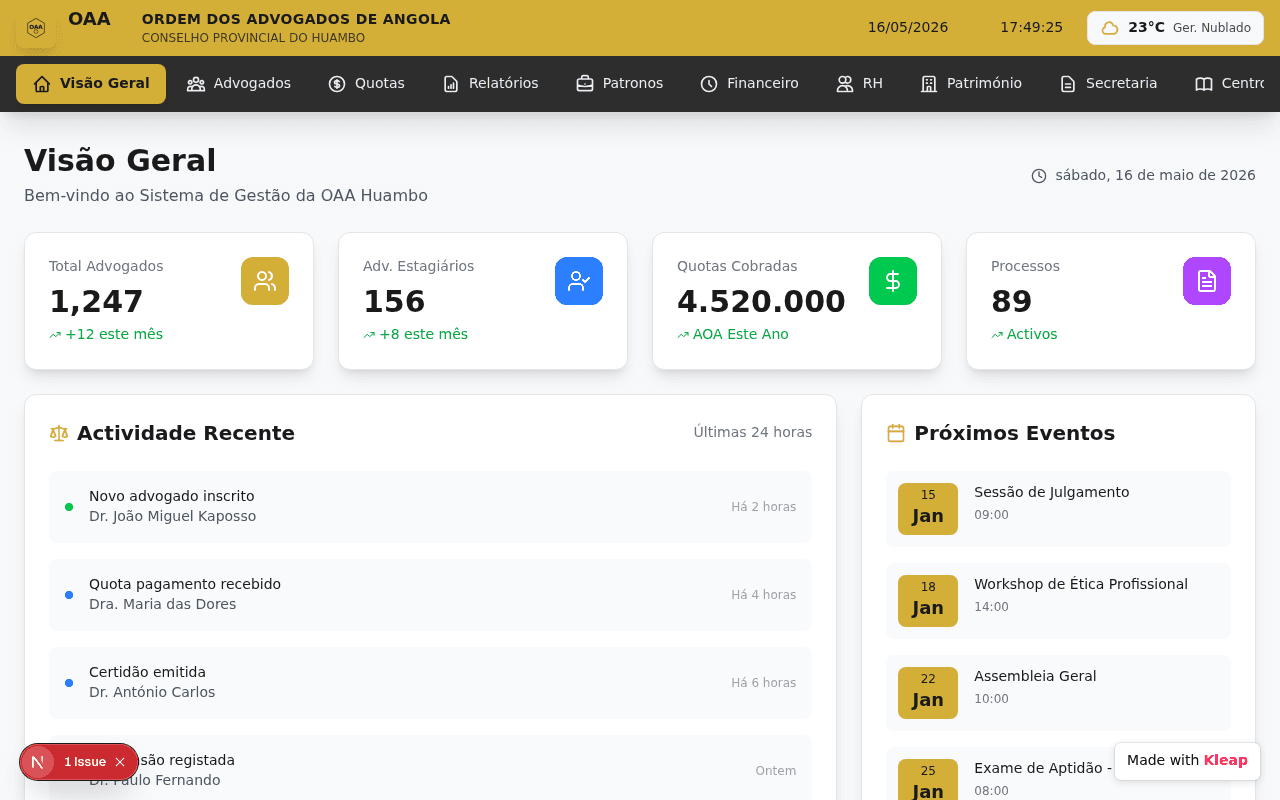The height and width of the screenshot is (800, 1280).
Task: Click the Últimas 24 horas label
Action: coord(753,432)
